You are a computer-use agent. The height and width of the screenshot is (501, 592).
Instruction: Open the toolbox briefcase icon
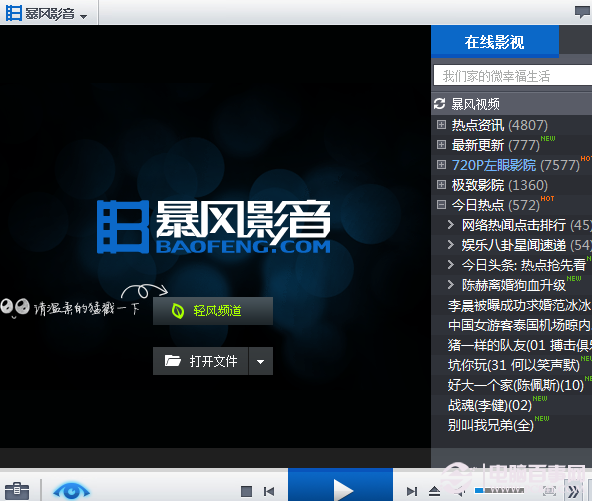pyautogui.click(x=17, y=491)
